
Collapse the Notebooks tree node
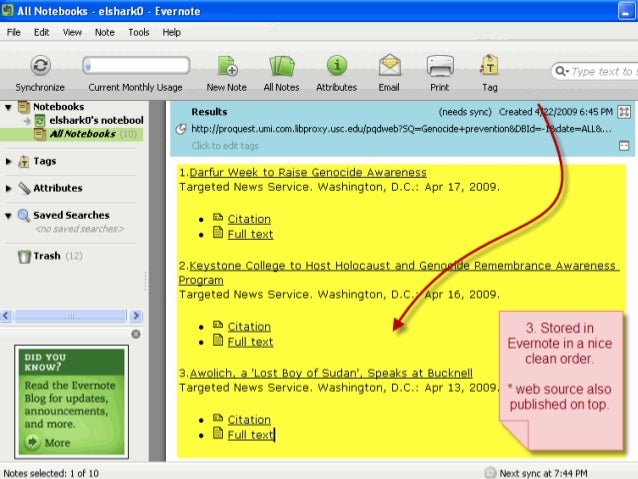tap(8, 107)
